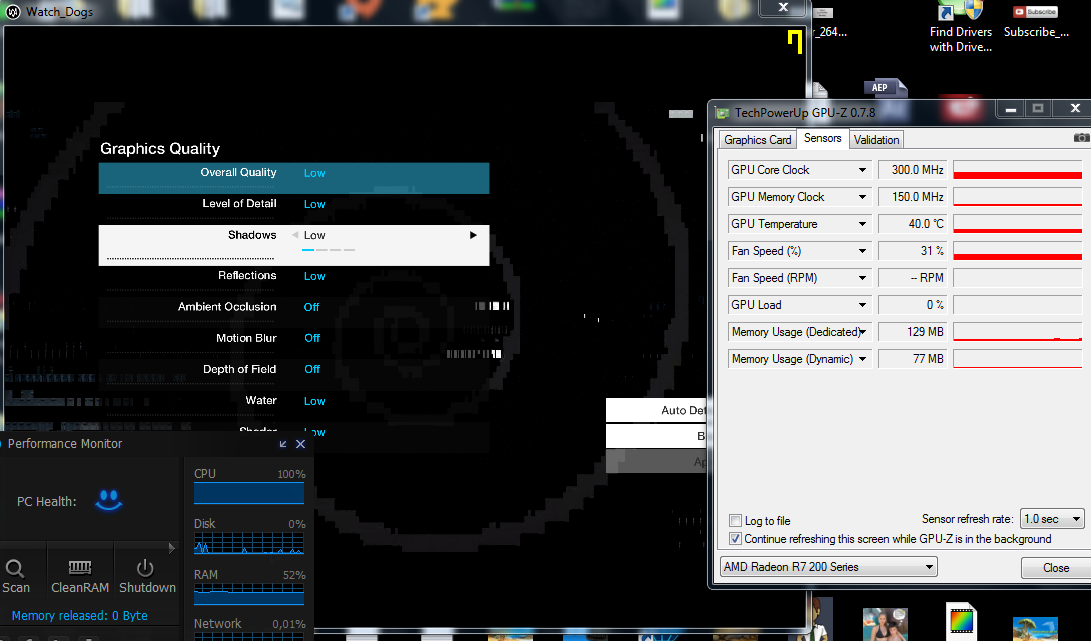Switch to the Validation tab
Viewport: 1091px width, 641px height.
877,139
